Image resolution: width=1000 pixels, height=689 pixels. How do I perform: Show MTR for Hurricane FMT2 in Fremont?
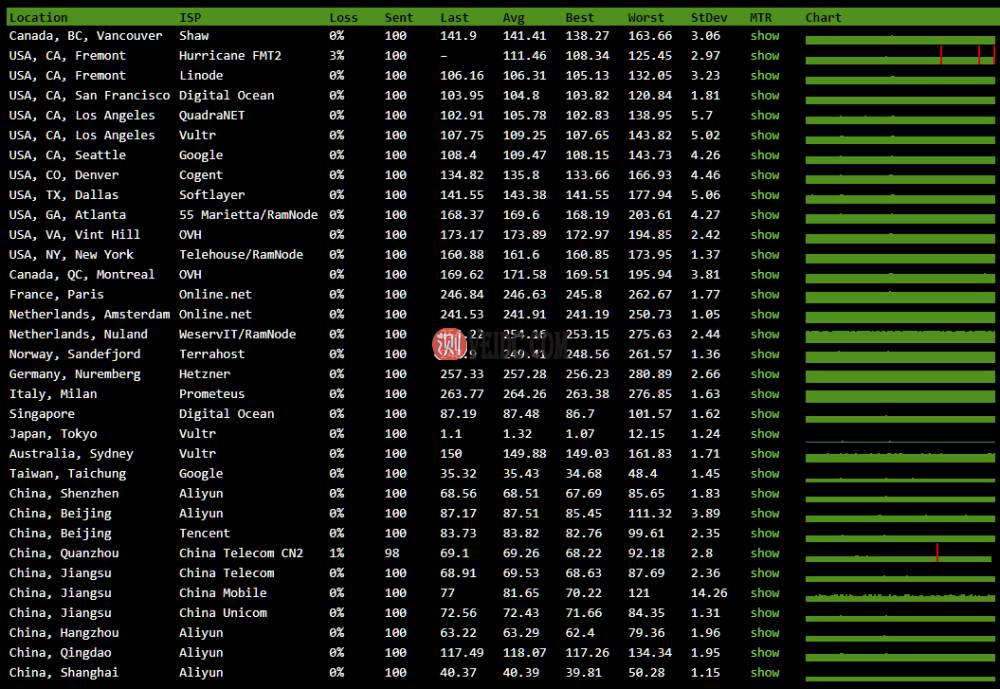click(x=764, y=55)
